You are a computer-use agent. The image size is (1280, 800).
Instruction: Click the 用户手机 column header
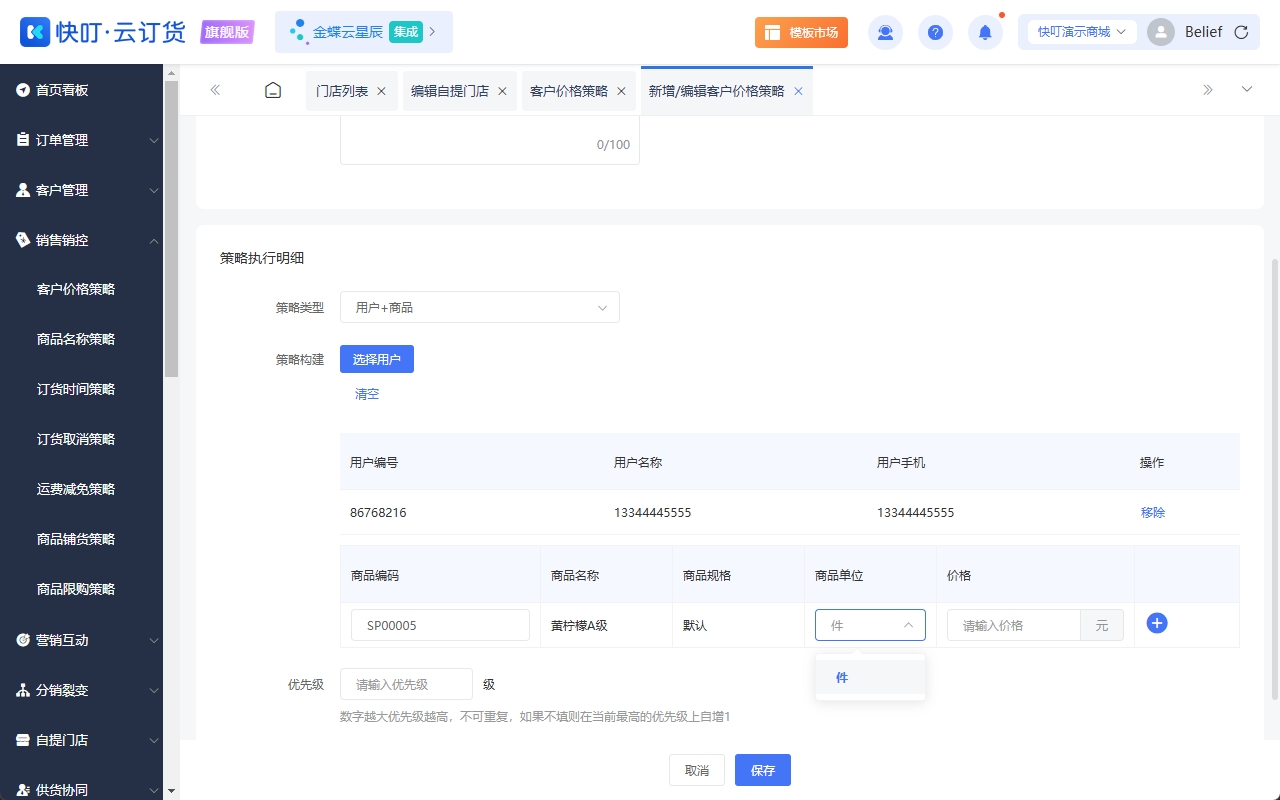click(x=901, y=462)
